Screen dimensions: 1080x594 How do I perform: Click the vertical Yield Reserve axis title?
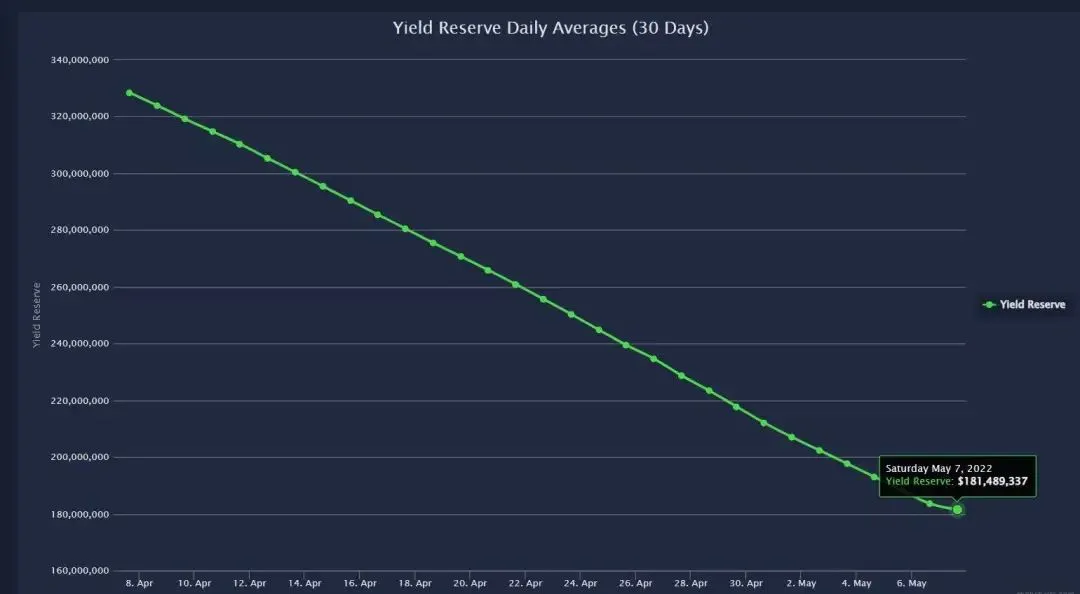(37, 315)
